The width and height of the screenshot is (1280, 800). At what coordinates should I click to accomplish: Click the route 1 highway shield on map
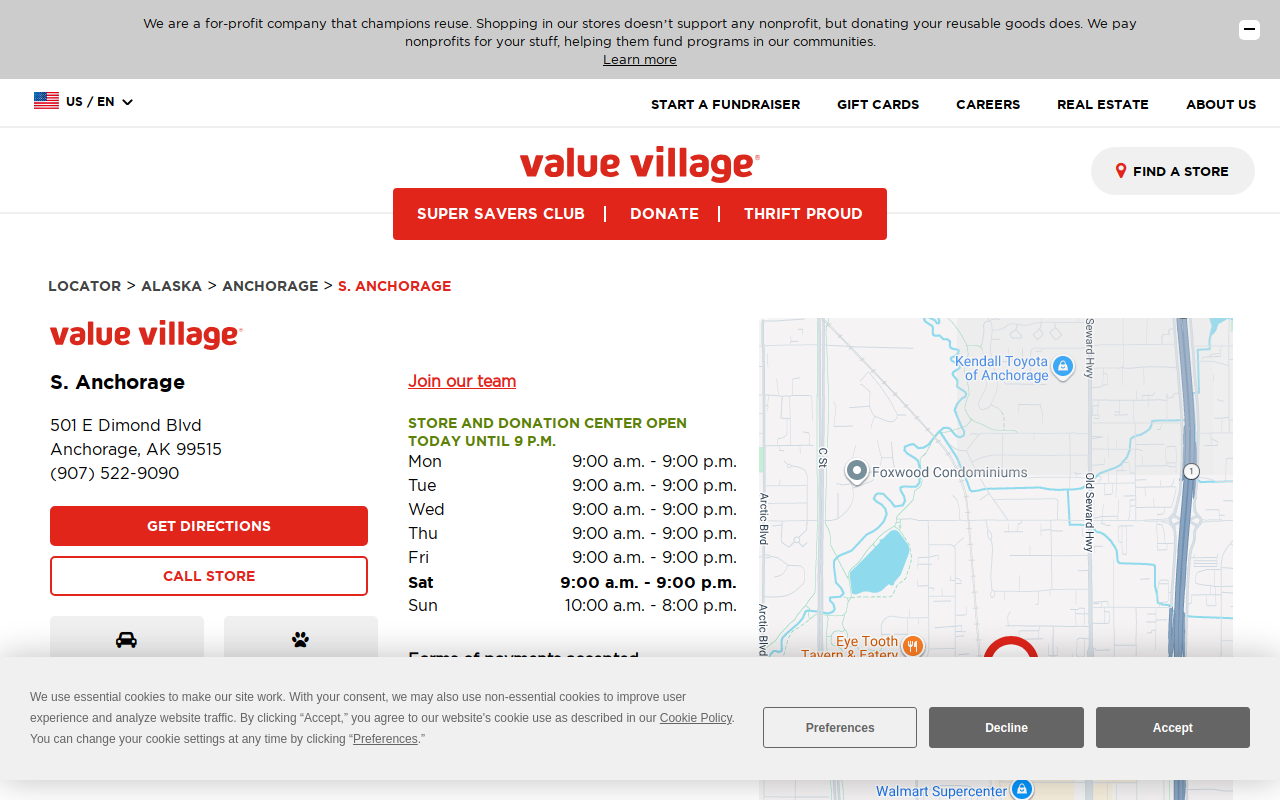pos(1191,471)
